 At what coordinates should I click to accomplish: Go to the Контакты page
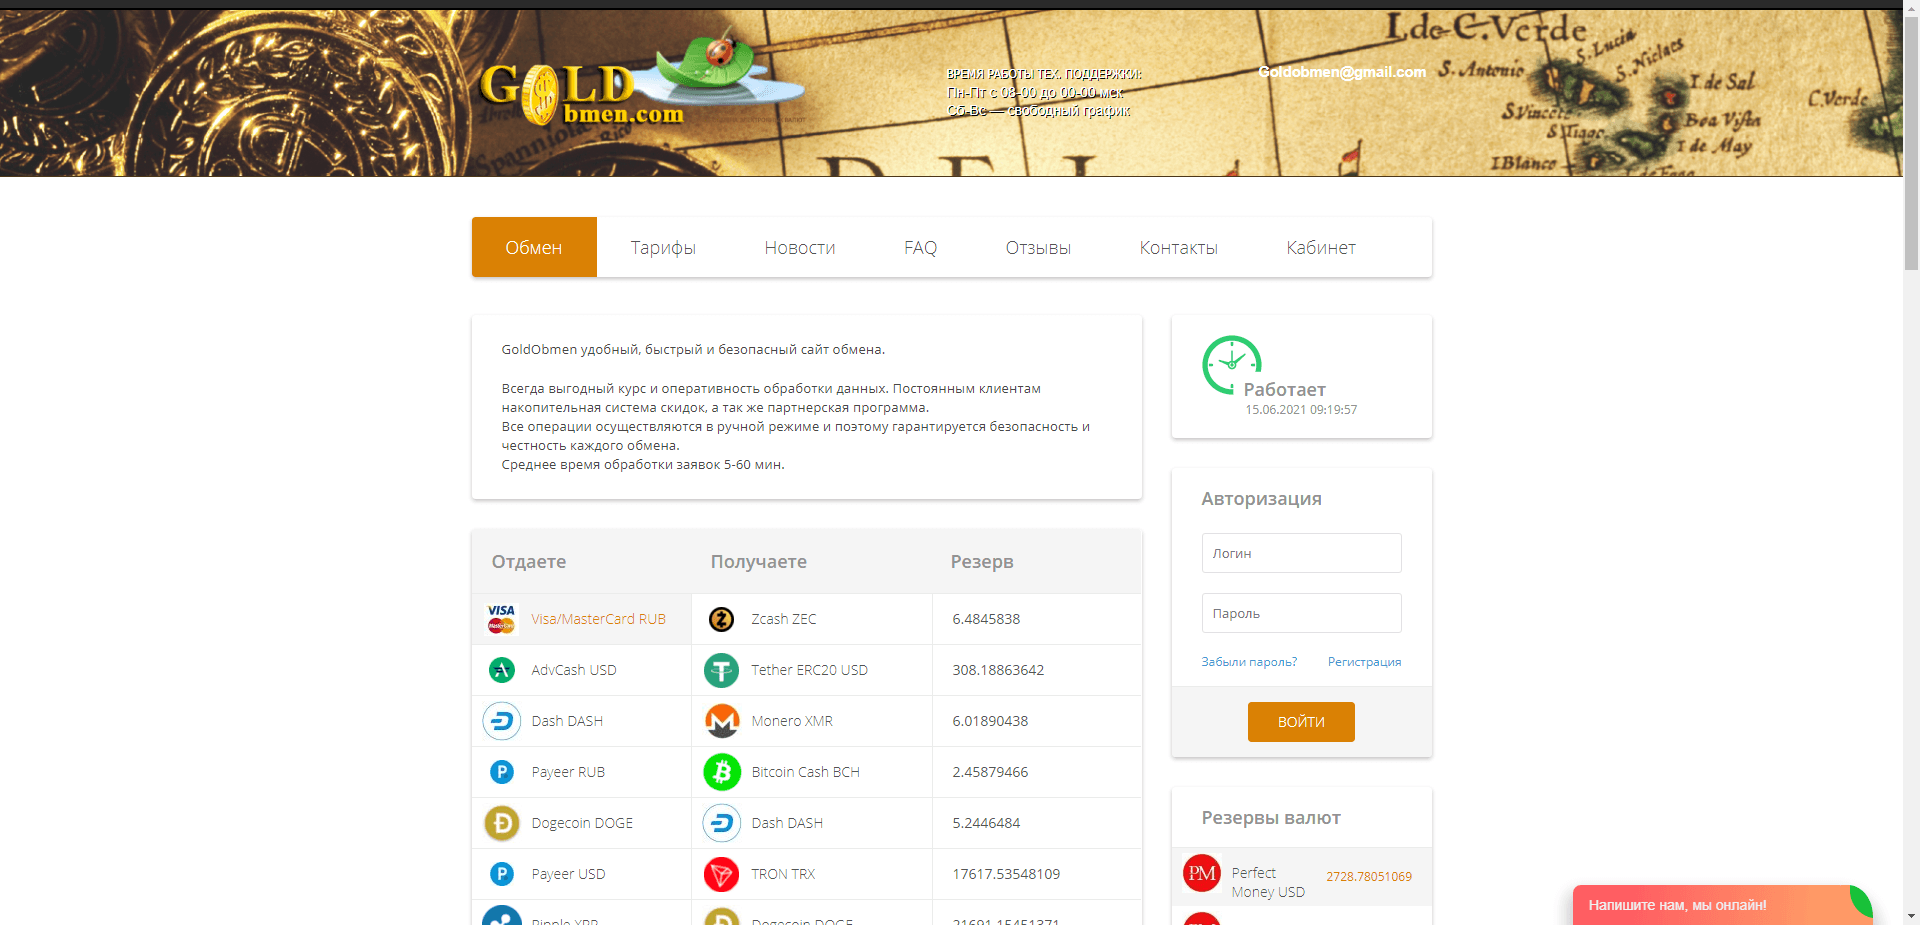coord(1178,247)
